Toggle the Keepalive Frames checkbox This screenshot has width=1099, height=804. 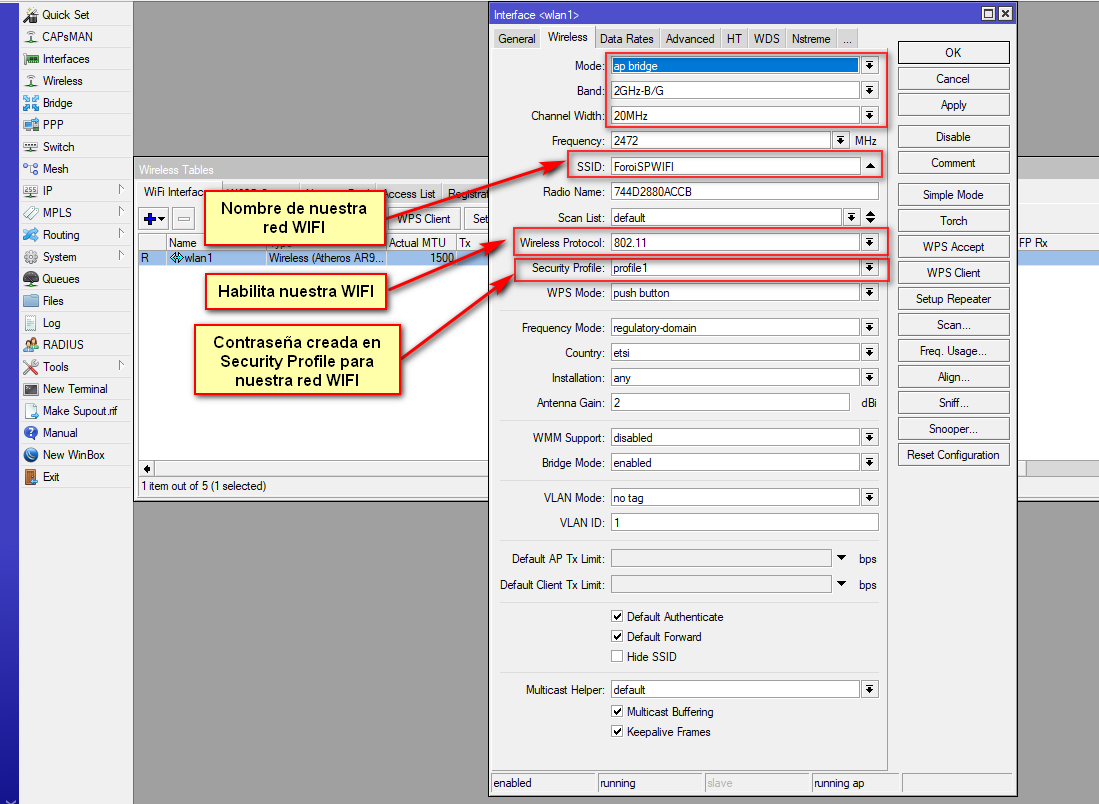pos(617,732)
